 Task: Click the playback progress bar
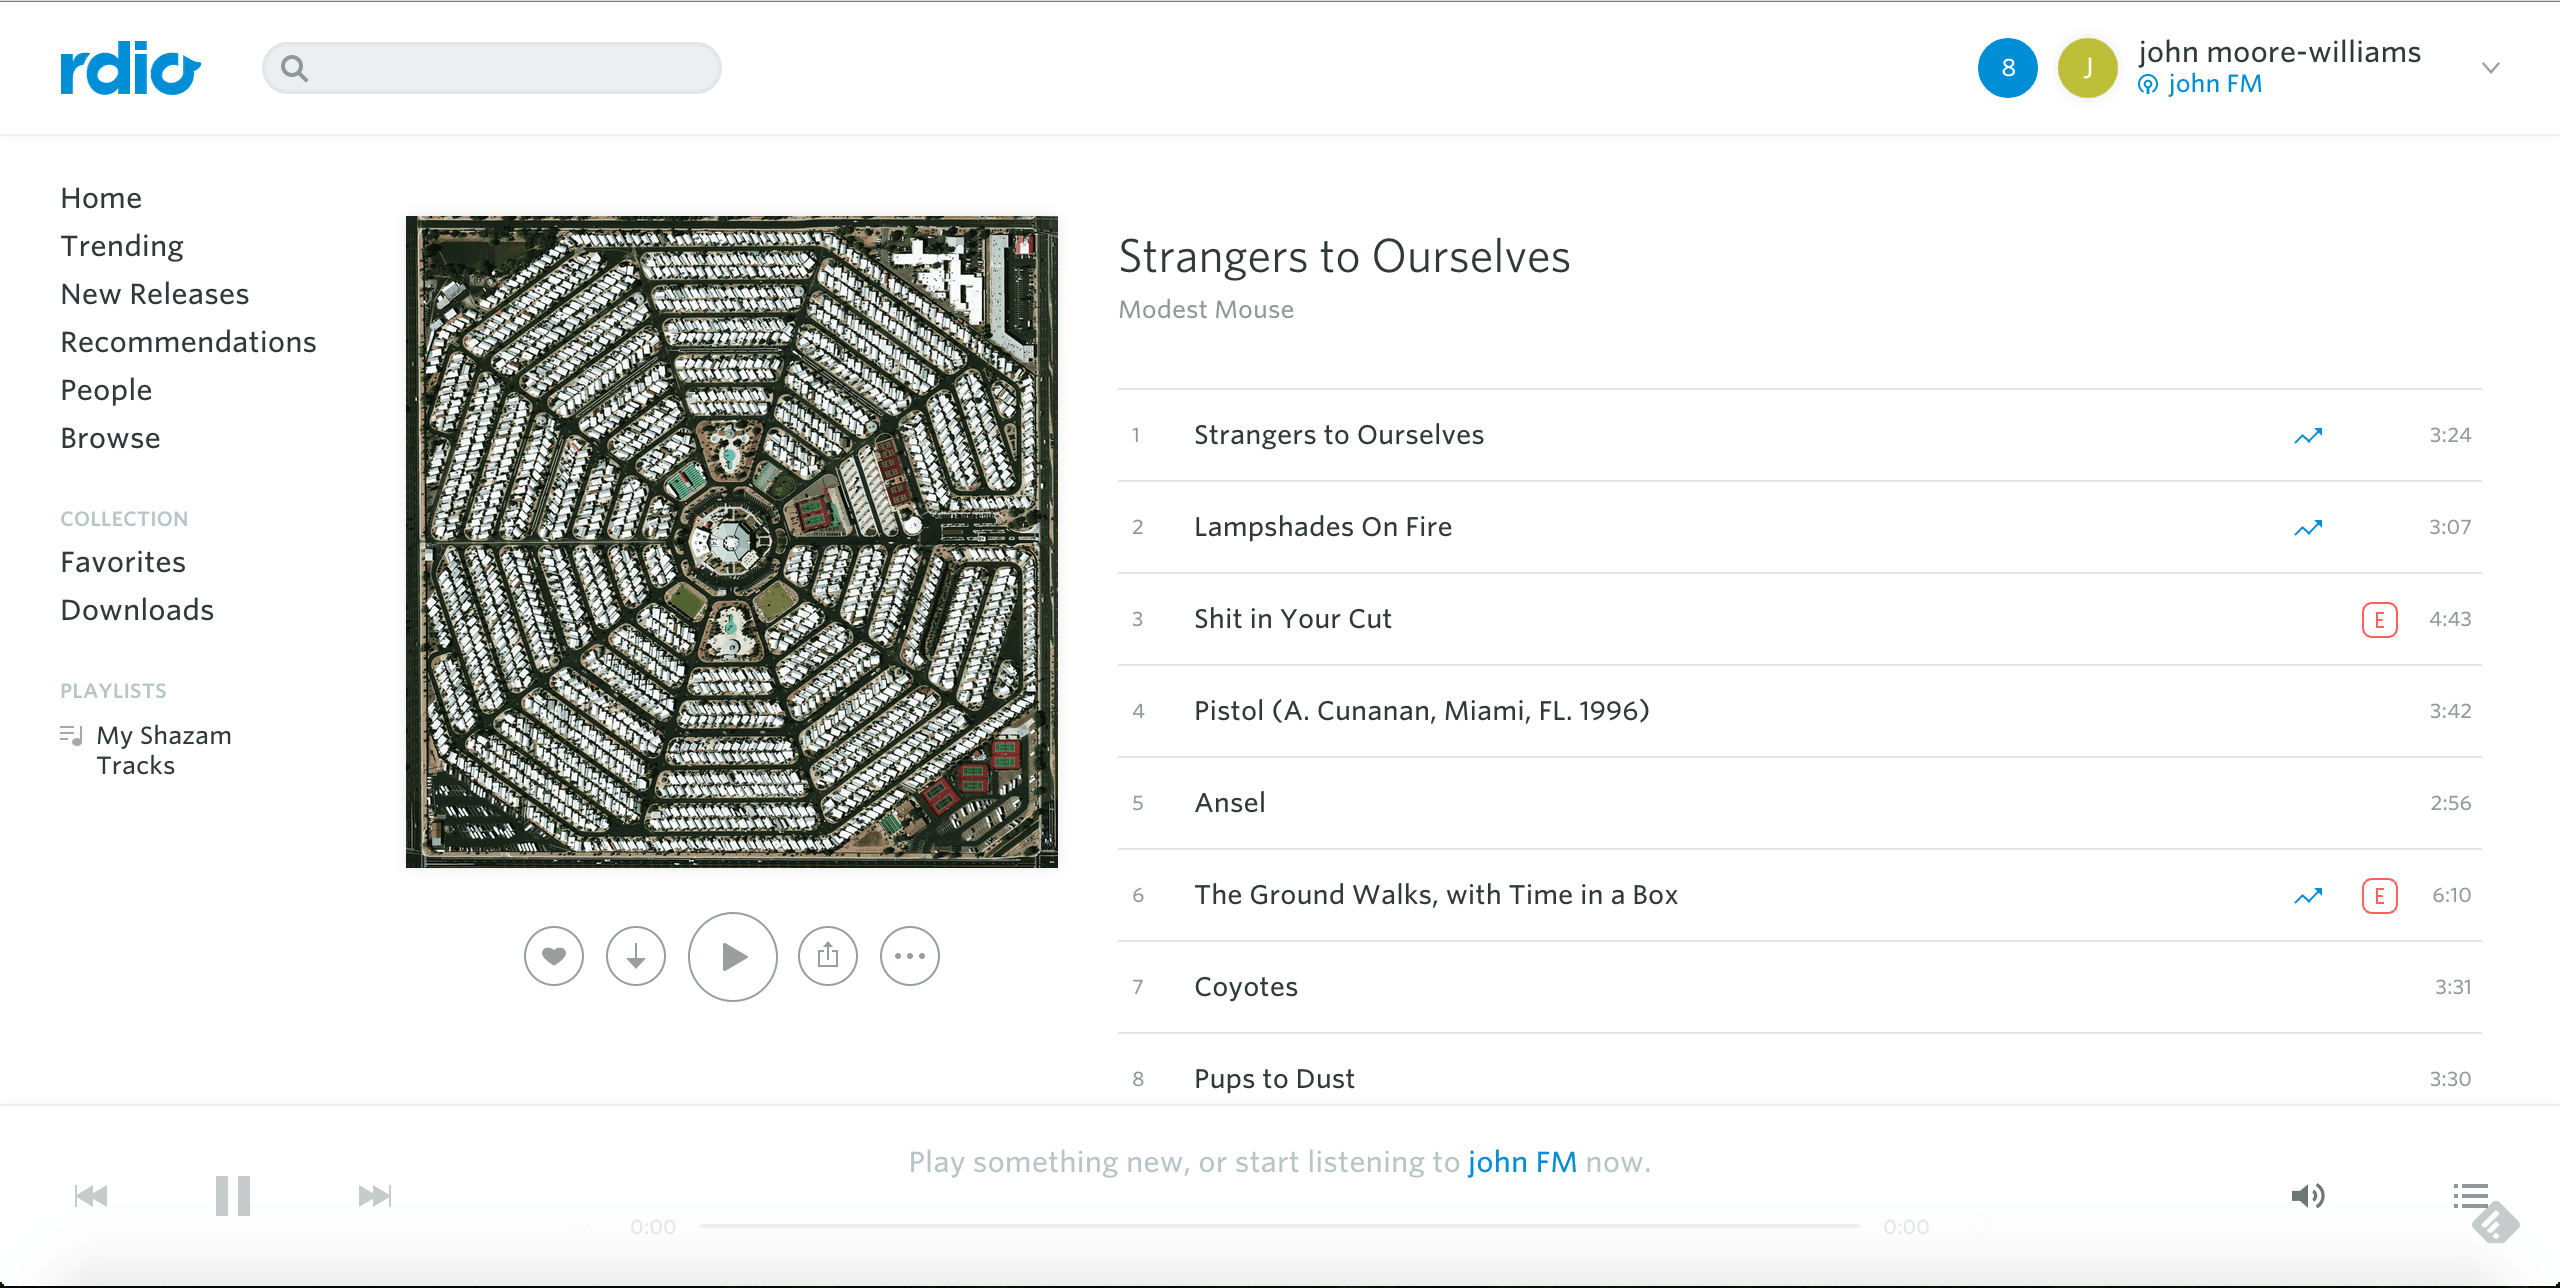point(1280,1226)
